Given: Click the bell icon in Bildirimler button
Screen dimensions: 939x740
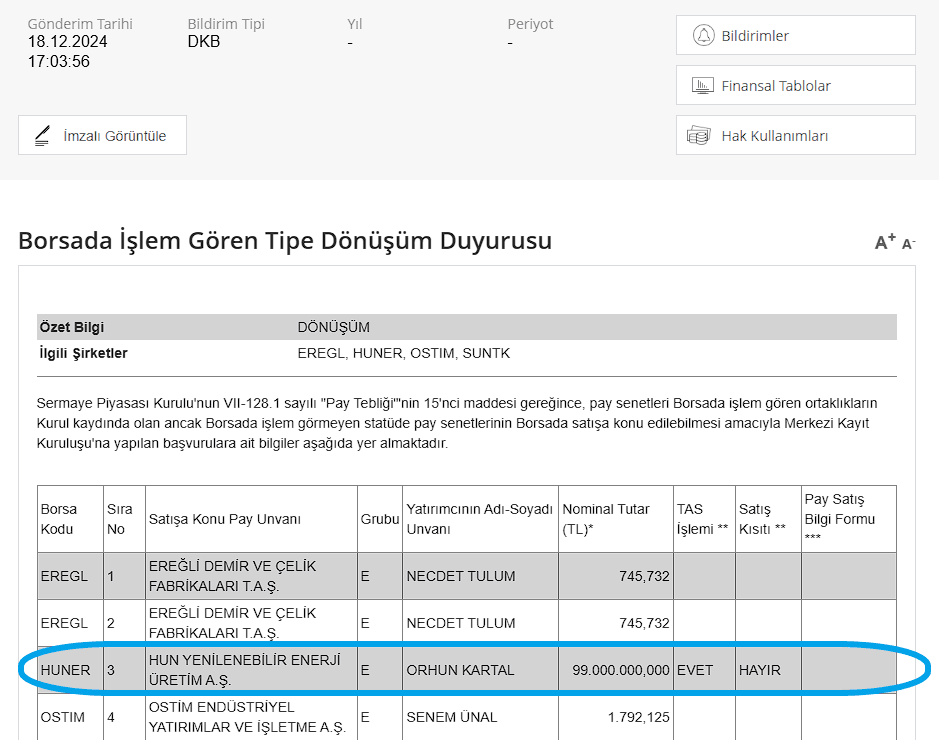Looking at the screenshot, I should point(704,35).
